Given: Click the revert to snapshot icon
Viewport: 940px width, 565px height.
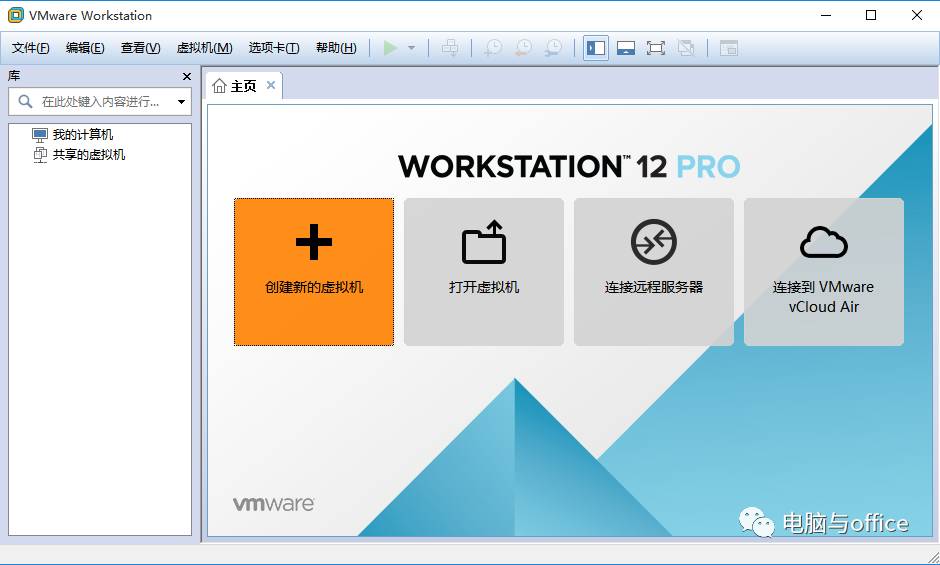Looking at the screenshot, I should [523, 47].
